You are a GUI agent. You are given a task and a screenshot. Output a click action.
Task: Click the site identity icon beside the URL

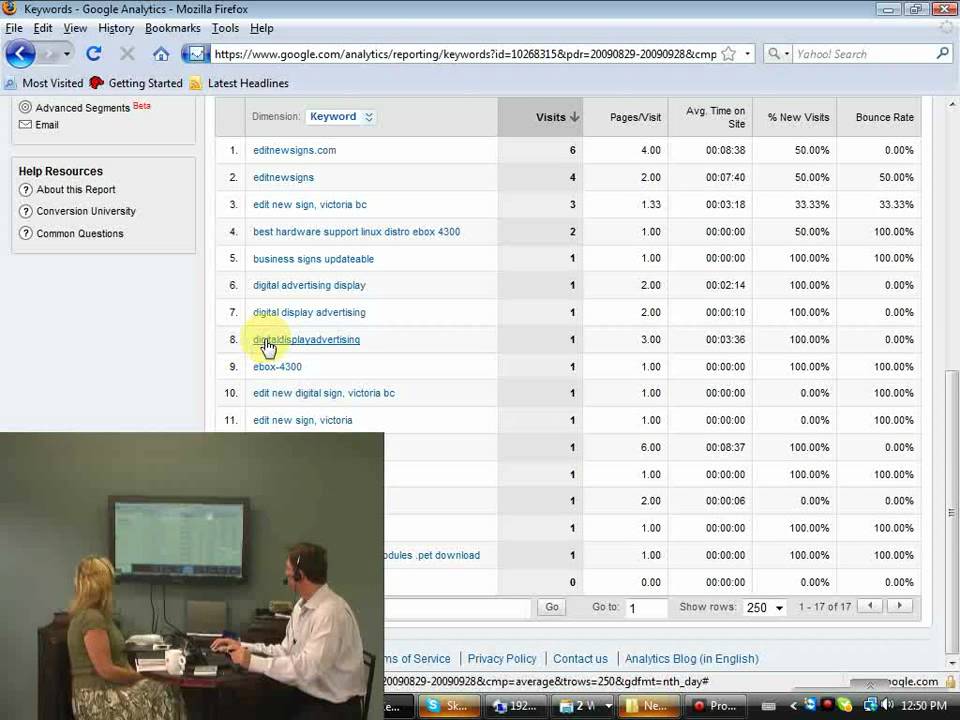(196, 54)
